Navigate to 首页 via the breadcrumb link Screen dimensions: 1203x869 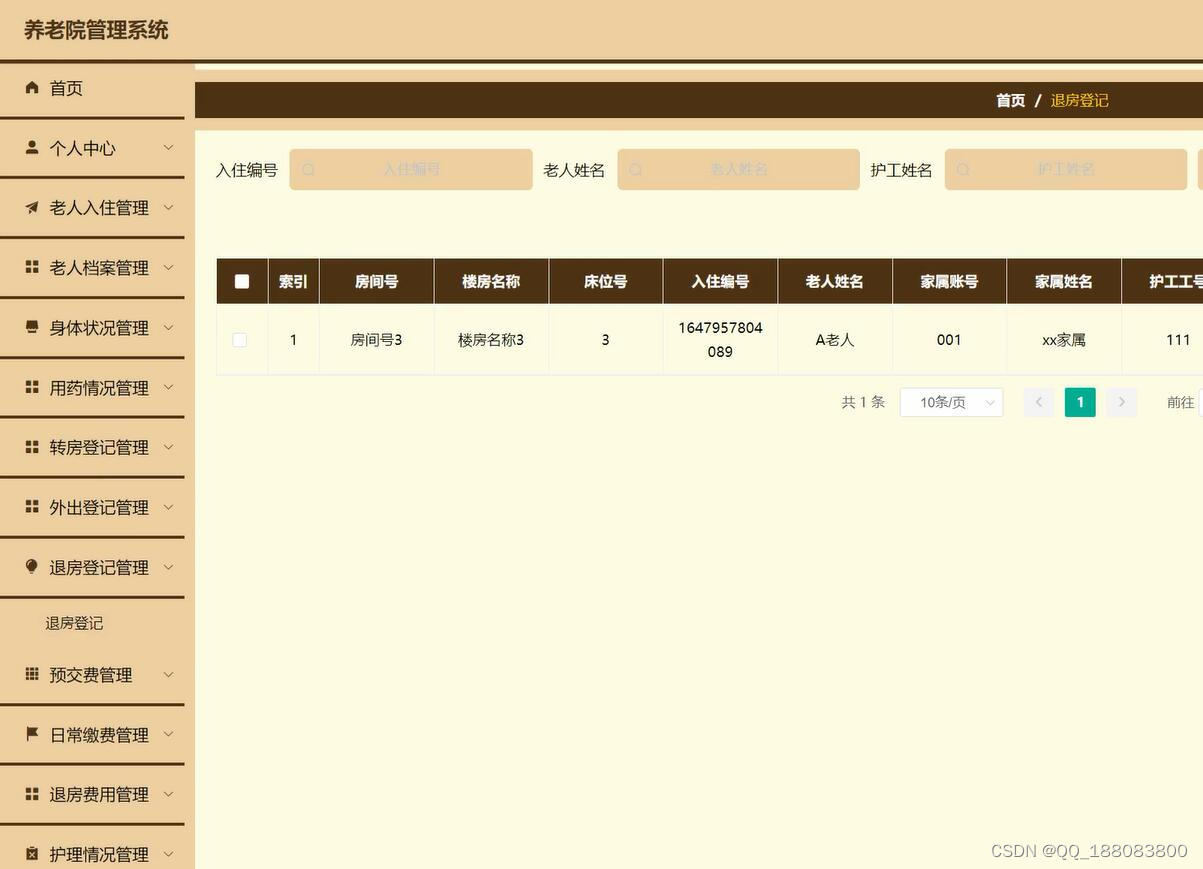coord(1010,97)
